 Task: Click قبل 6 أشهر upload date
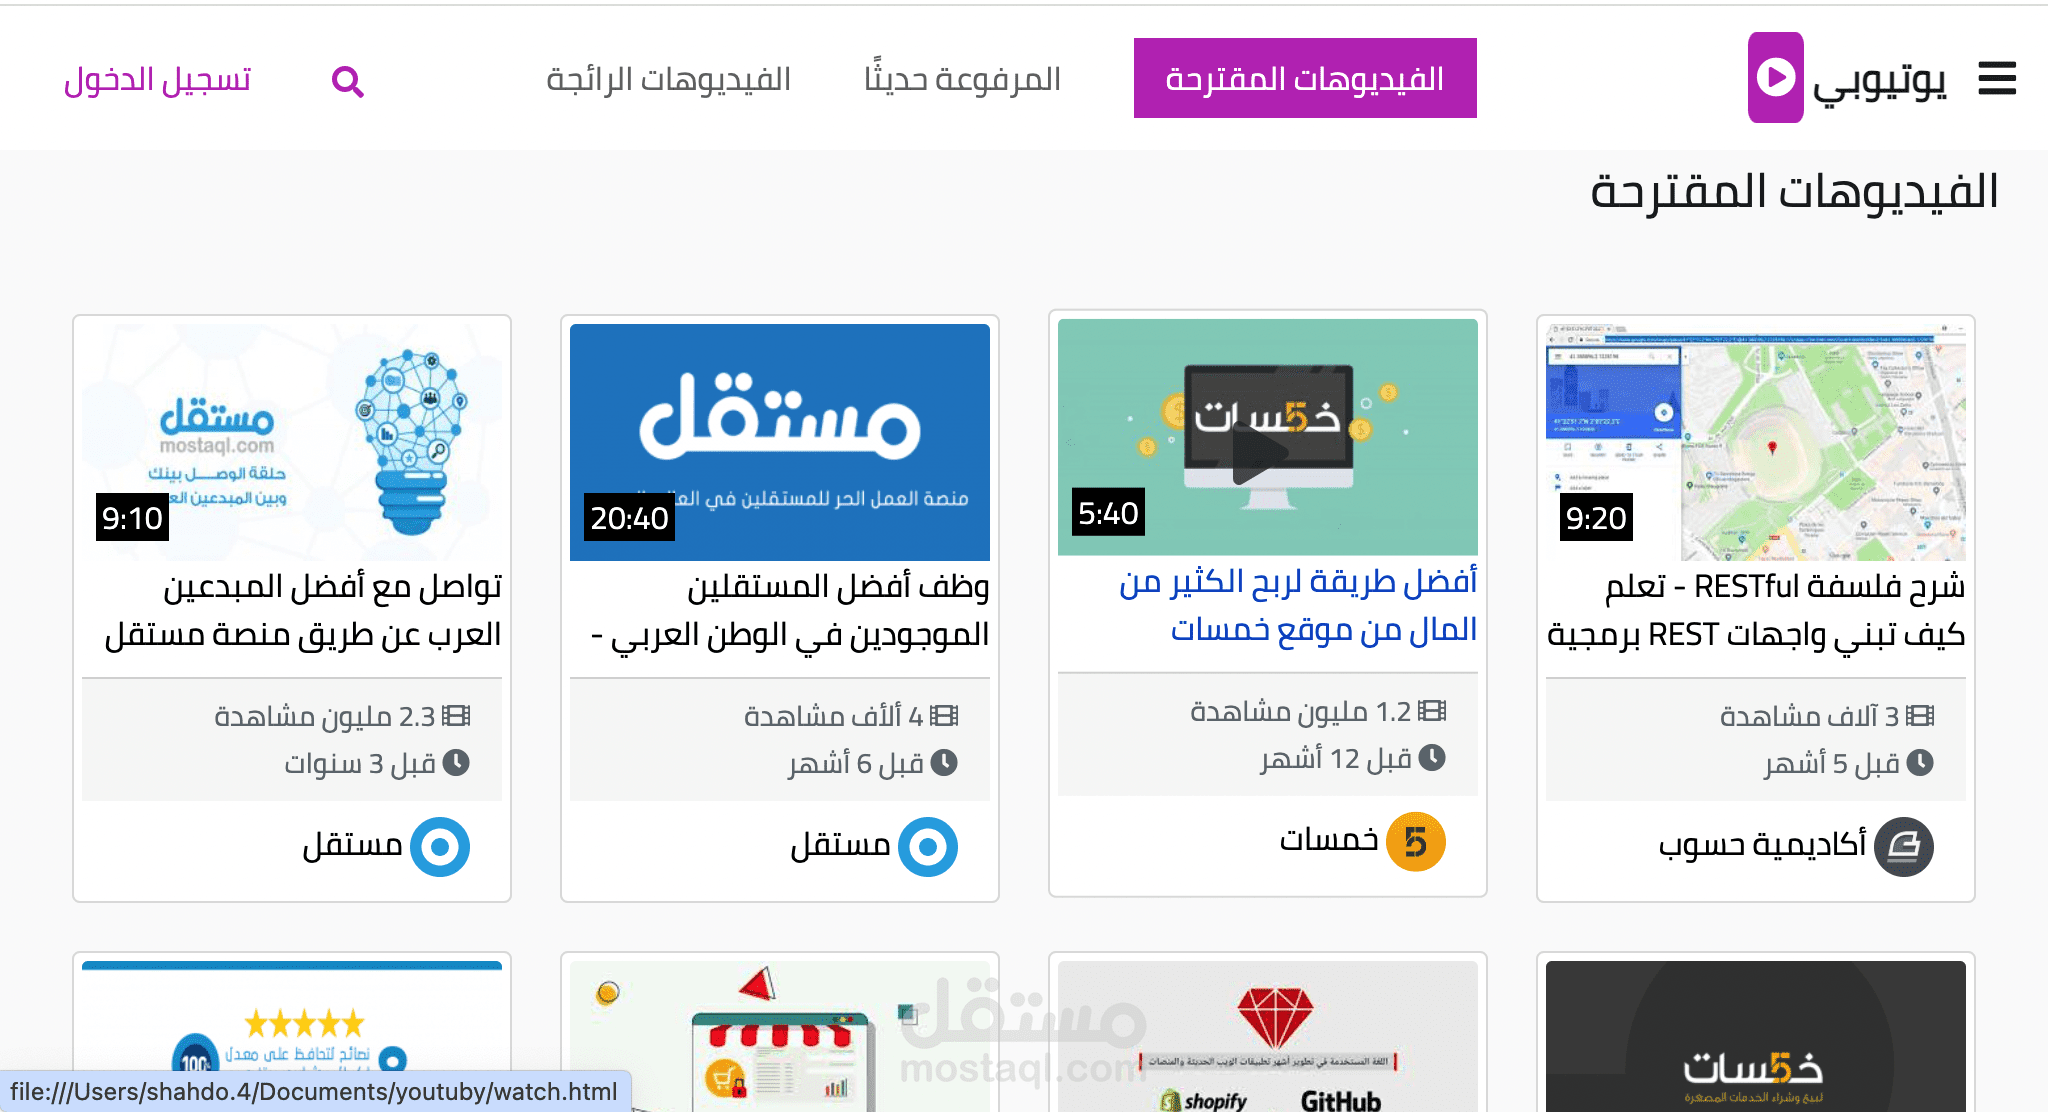855,764
